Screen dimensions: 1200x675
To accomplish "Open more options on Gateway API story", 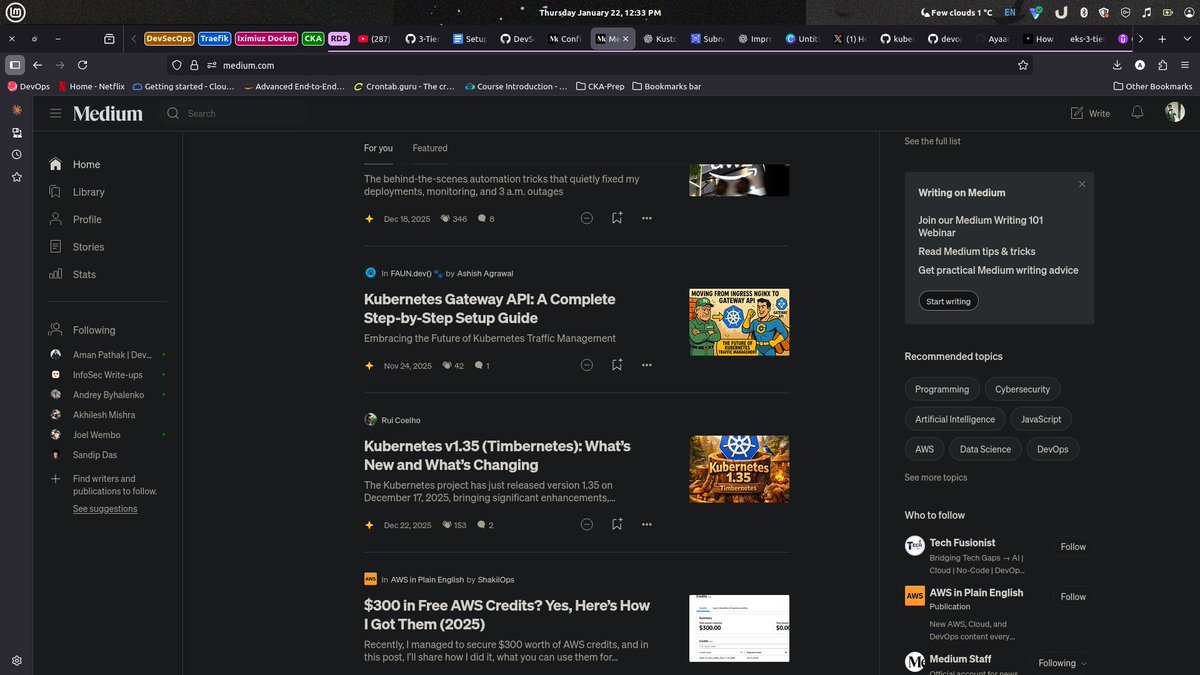I will [x=647, y=365].
